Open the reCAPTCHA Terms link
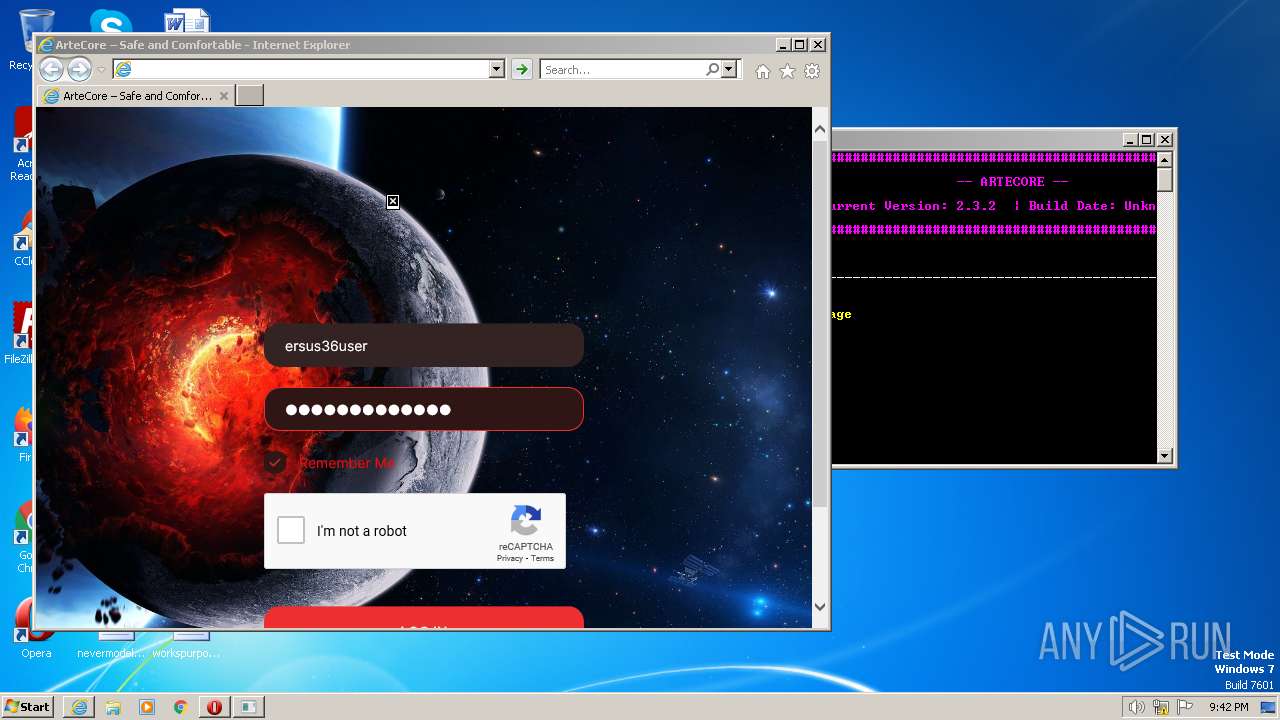The image size is (1280, 720). [x=542, y=558]
